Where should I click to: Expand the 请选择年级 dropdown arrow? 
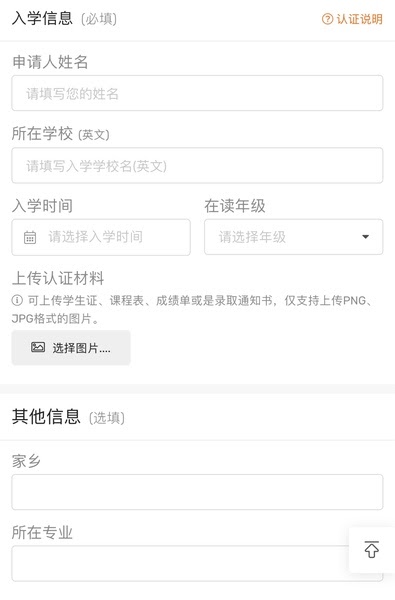[x=366, y=237]
